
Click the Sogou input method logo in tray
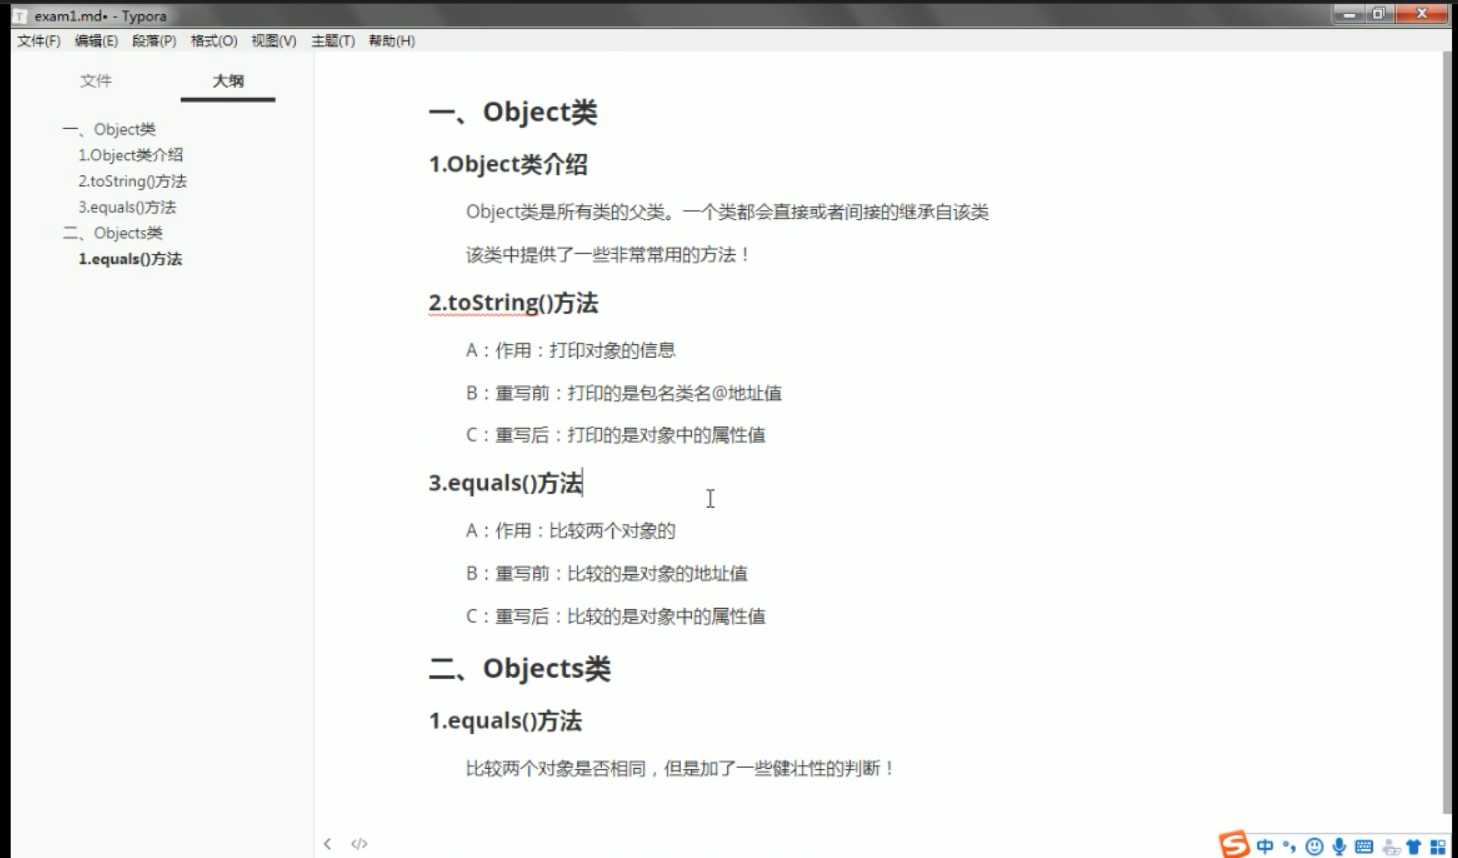point(1234,845)
